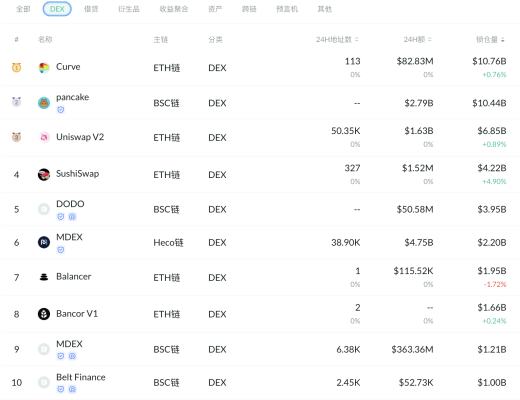Click the Balancer logo icon

44,277
